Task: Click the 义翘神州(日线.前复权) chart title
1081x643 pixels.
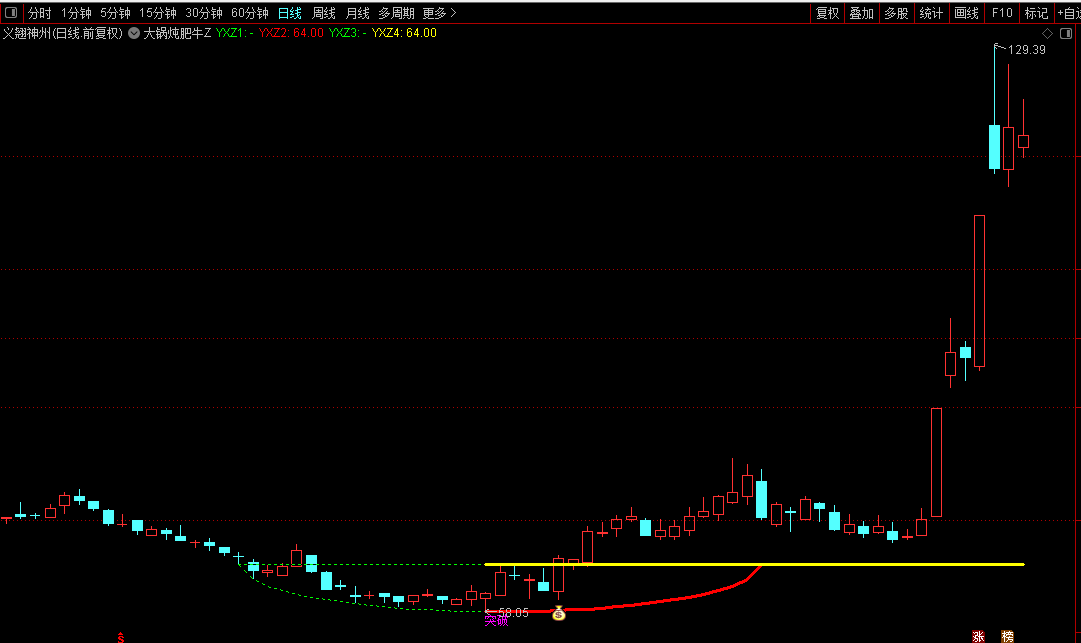Action: pos(63,33)
